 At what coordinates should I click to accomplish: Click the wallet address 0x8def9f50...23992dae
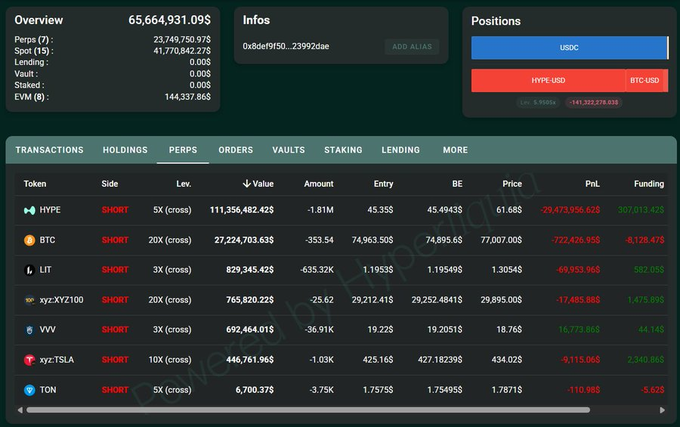click(286, 46)
